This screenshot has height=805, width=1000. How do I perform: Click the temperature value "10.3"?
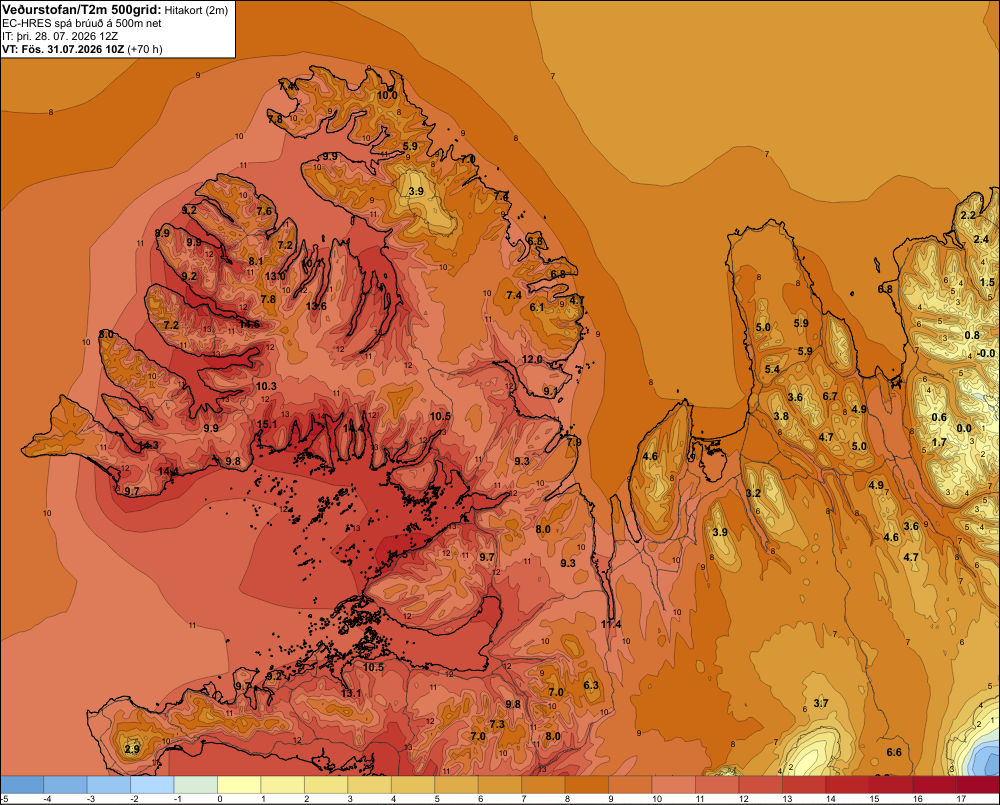266,386
